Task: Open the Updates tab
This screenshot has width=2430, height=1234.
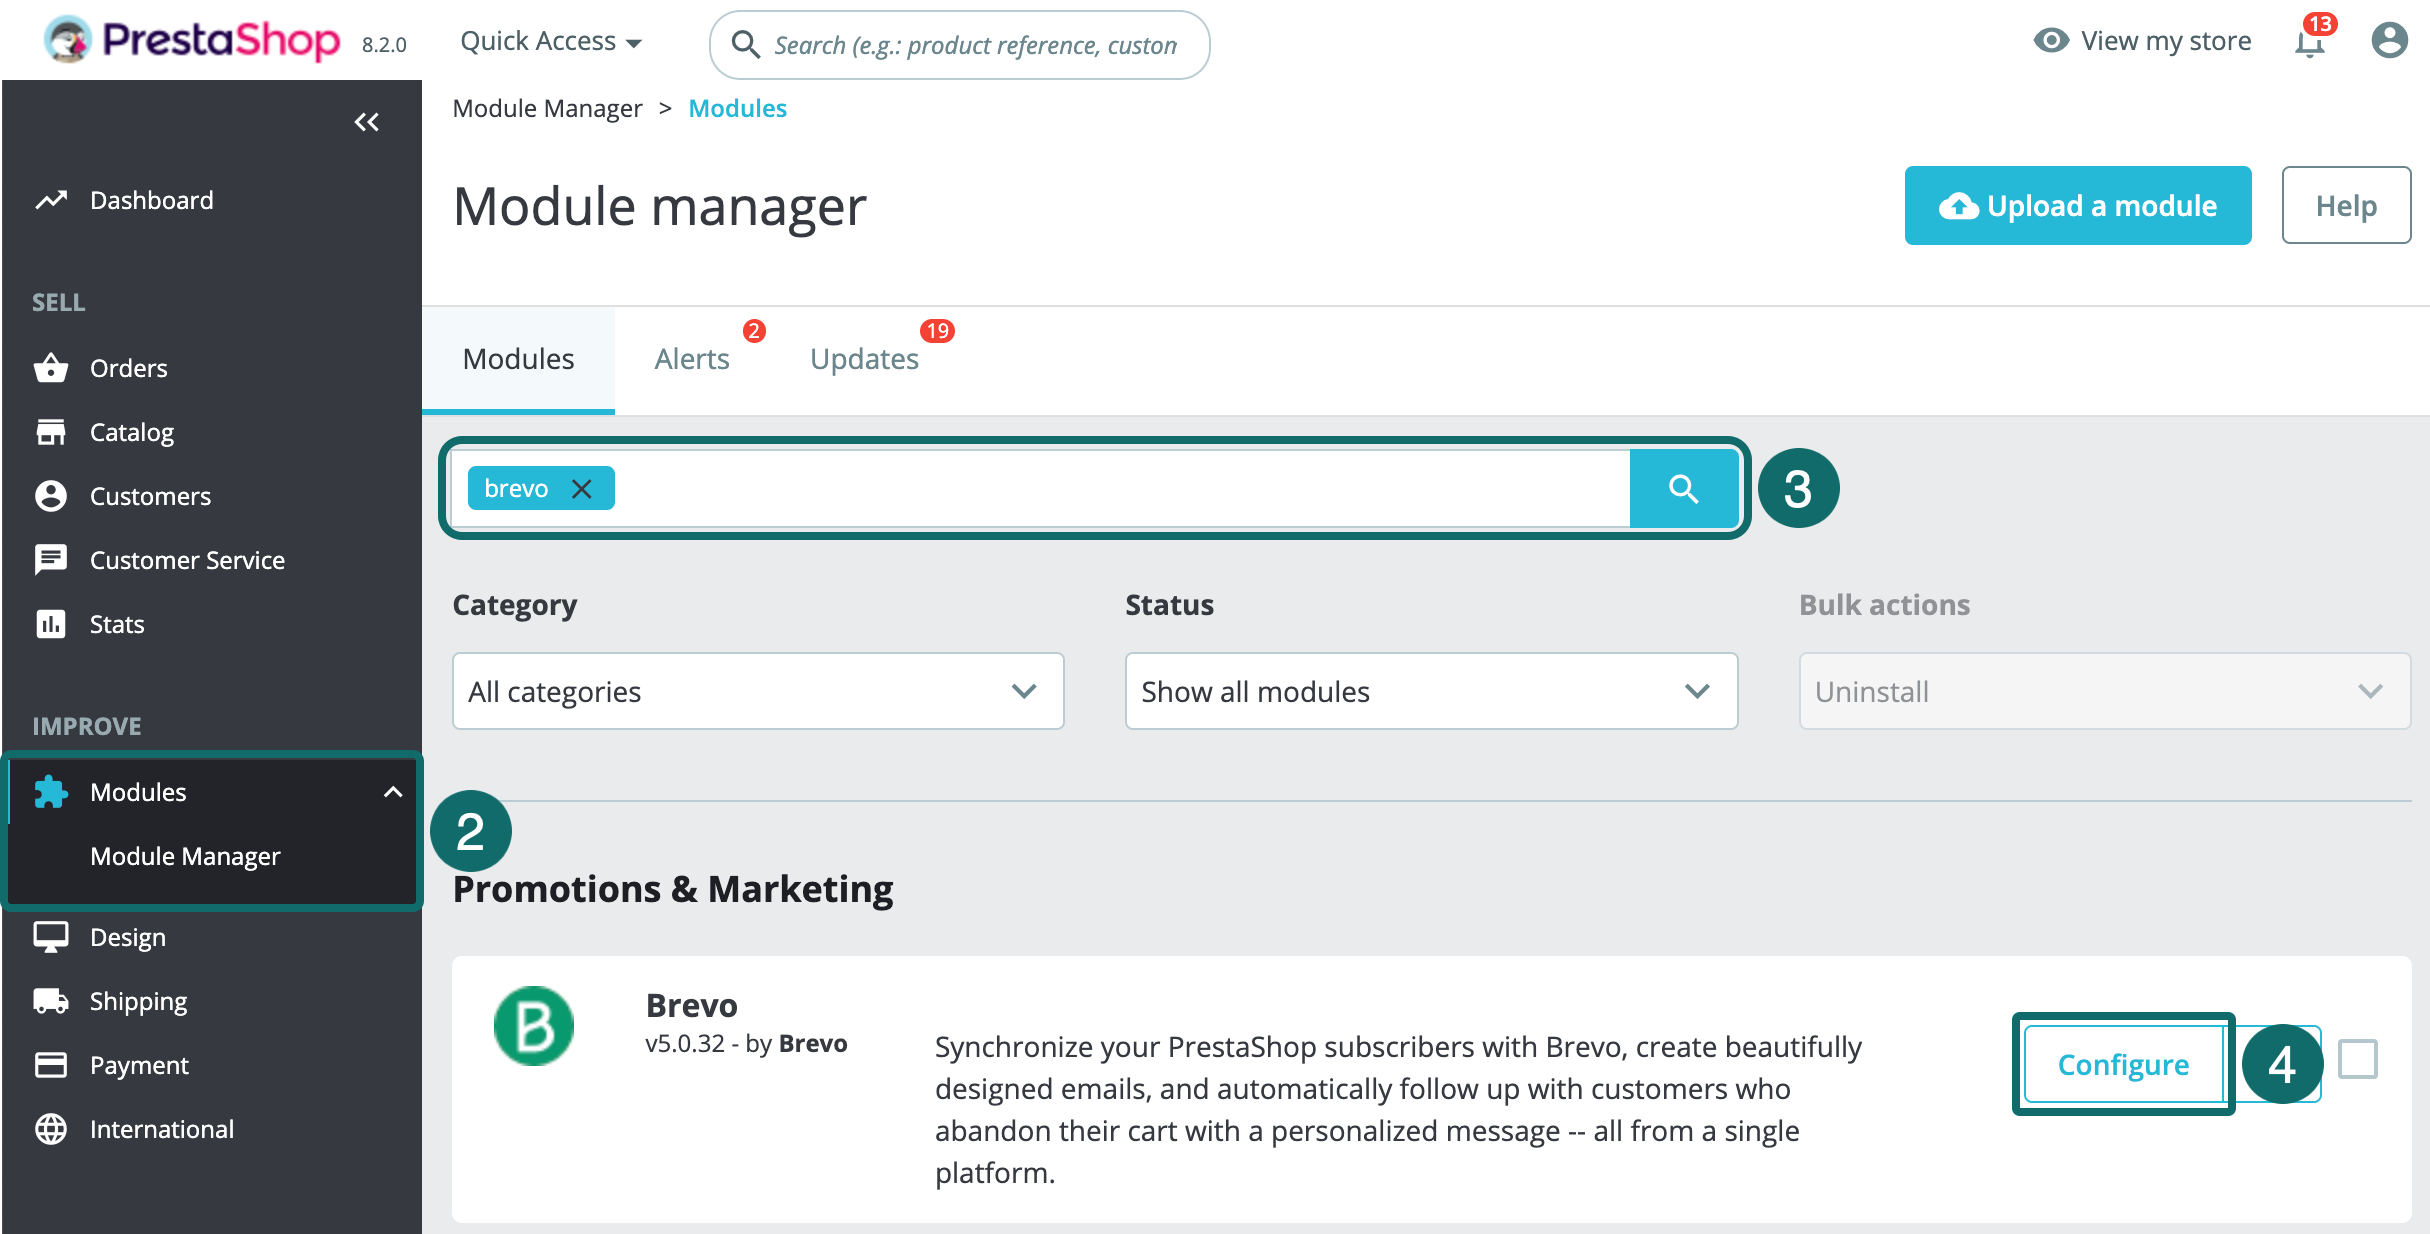Action: (x=864, y=358)
